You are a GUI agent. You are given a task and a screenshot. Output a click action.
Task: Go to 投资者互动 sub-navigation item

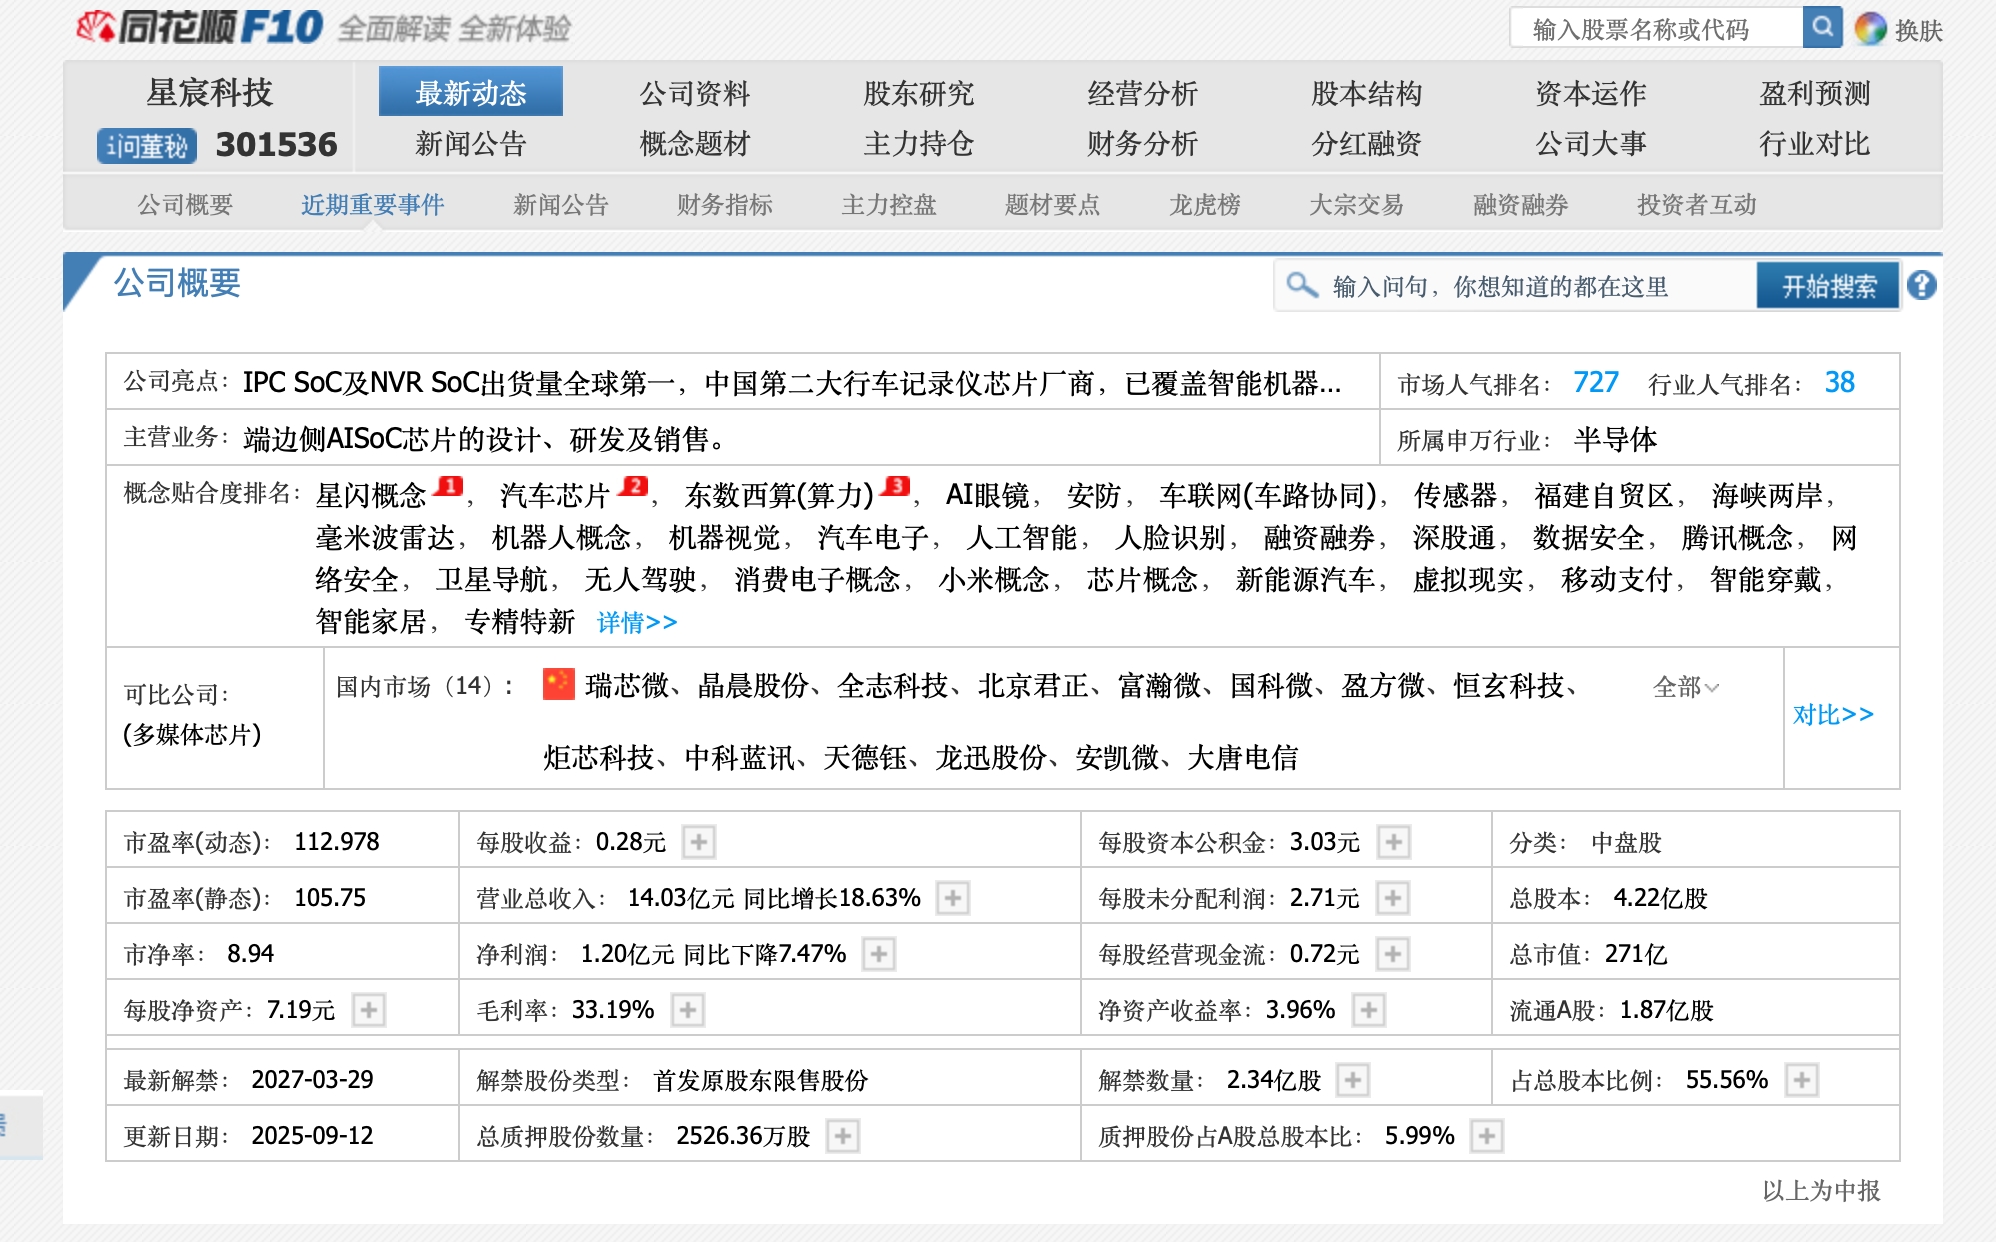click(1697, 205)
